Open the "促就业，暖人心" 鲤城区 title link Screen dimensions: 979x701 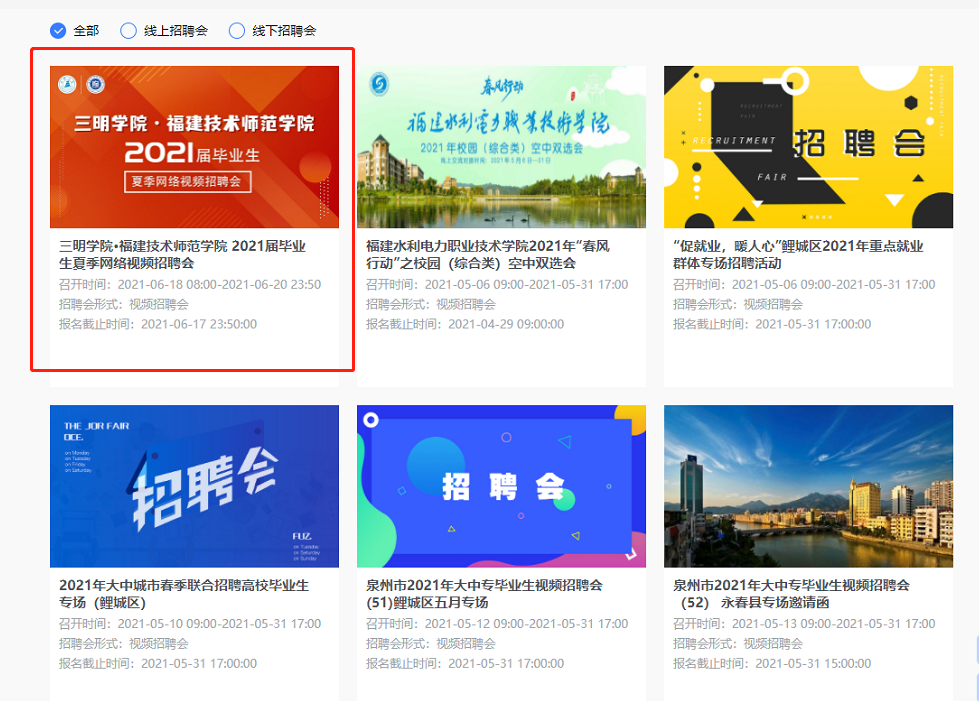(x=798, y=254)
